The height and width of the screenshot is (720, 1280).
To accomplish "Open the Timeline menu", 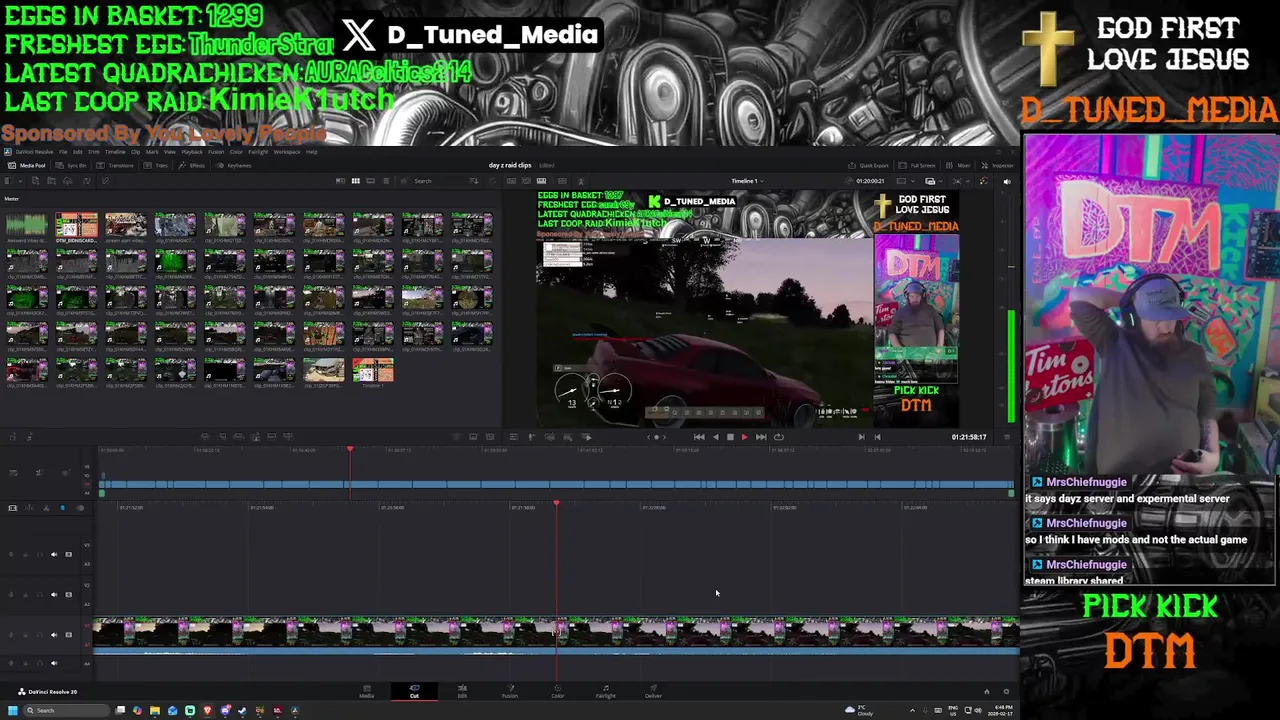I will [x=115, y=152].
